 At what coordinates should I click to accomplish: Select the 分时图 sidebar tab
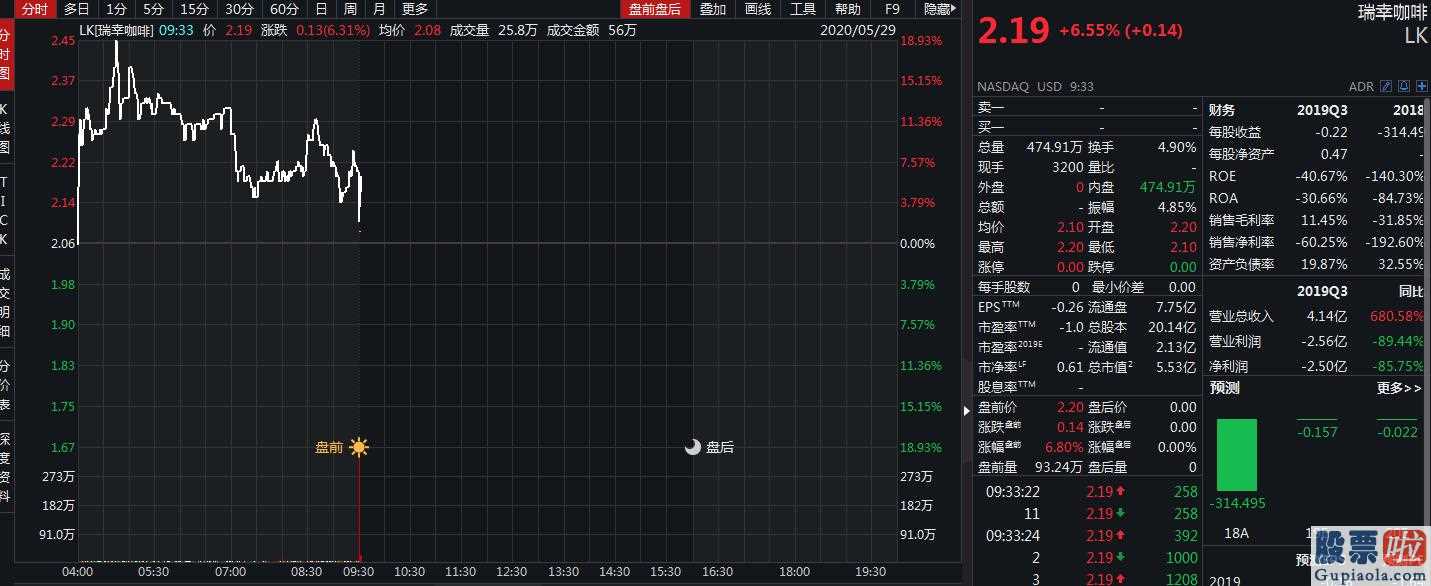click(x=6, y=54)
